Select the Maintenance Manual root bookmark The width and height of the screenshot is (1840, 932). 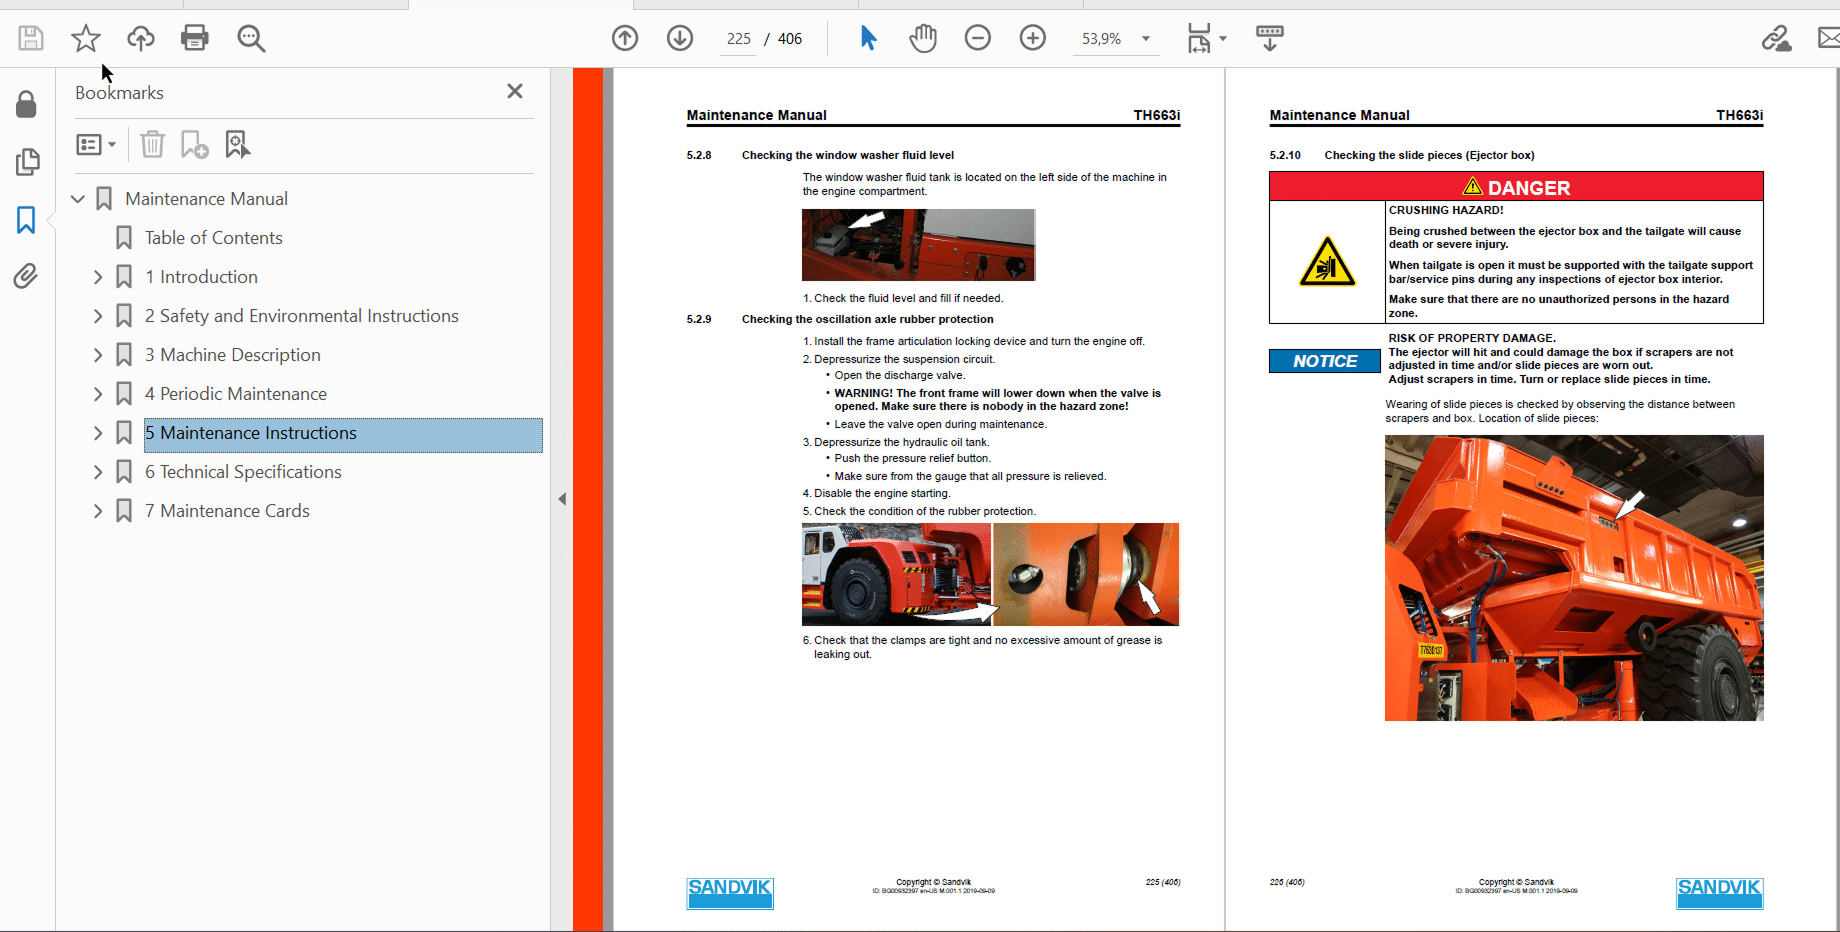206,199
